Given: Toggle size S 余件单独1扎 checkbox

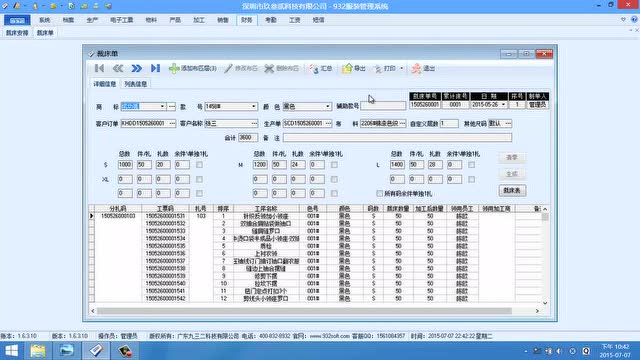Looking at the screenshot, I should pos(199,164).
